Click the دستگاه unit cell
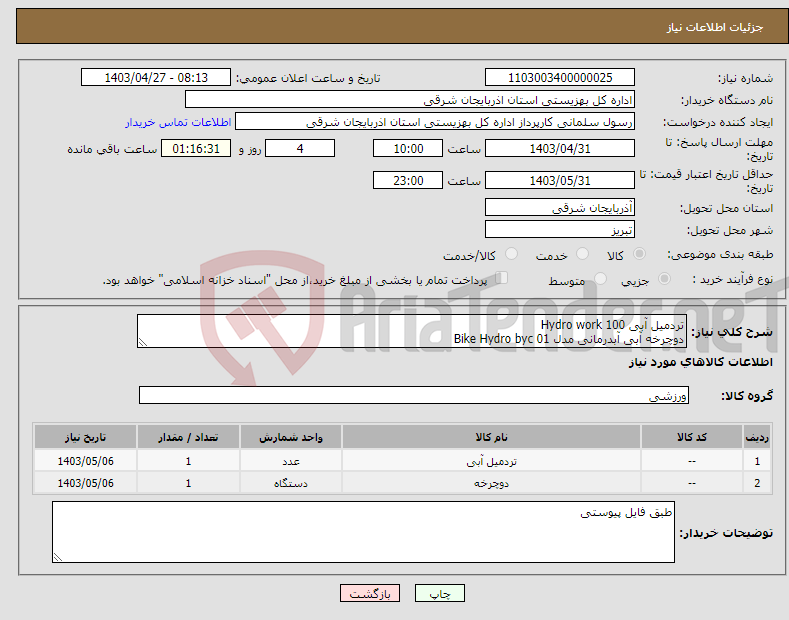Viewport: 789px width, 620px height. click(x=291, y=483)
